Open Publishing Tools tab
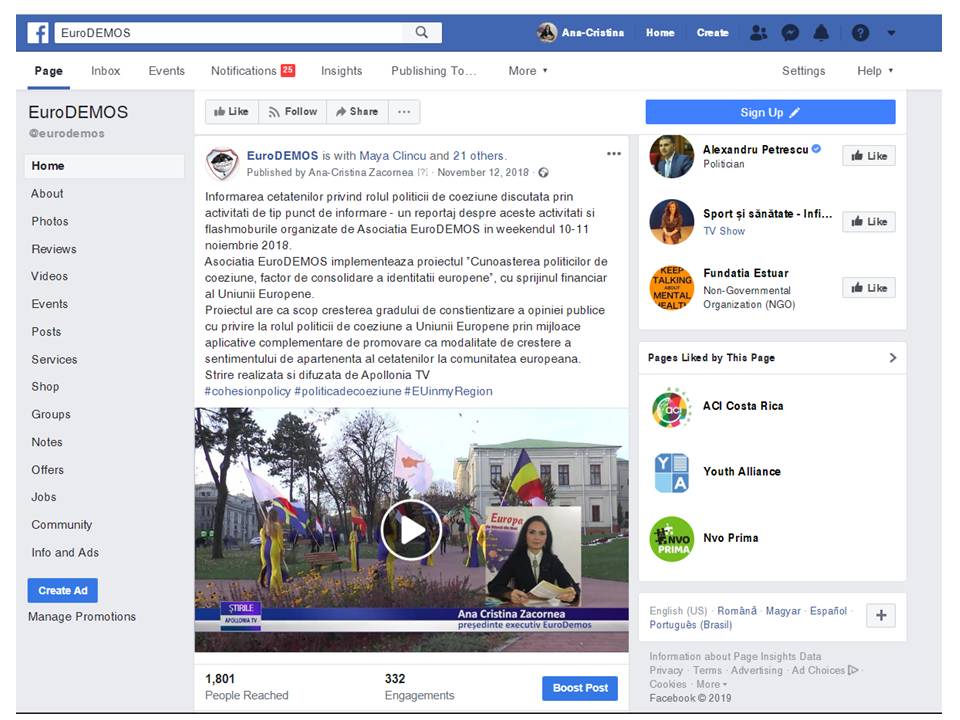This screenshot has height=720, width=960. (x=433, y=71)
